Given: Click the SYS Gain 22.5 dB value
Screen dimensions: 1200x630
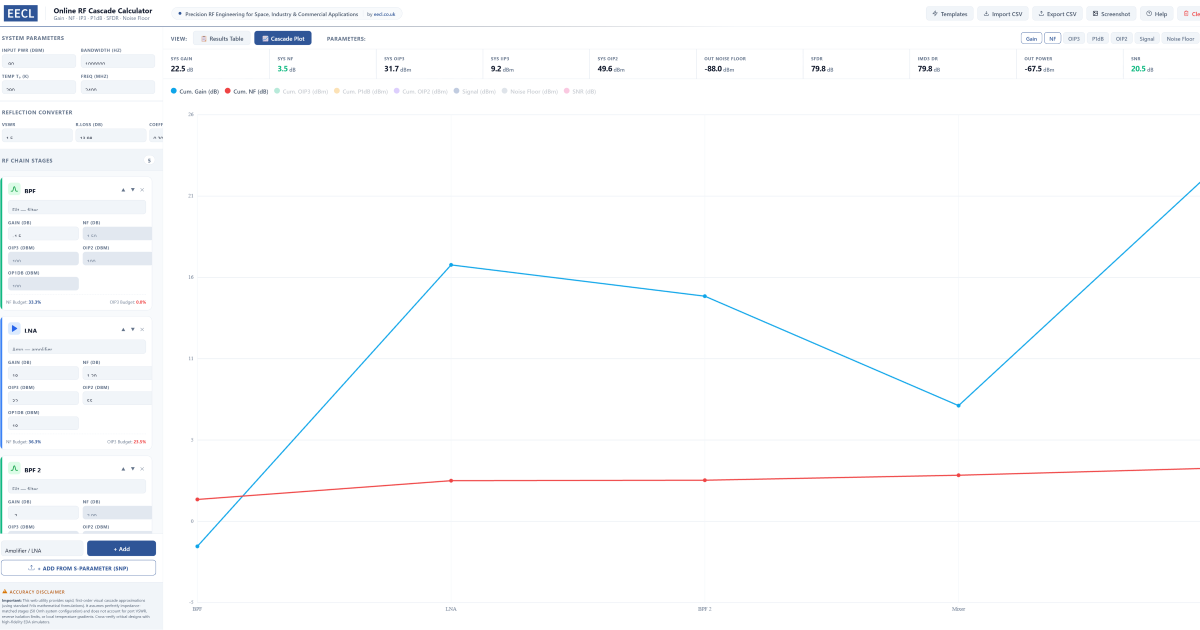Looking at the screenshot, I should [182, 69].
